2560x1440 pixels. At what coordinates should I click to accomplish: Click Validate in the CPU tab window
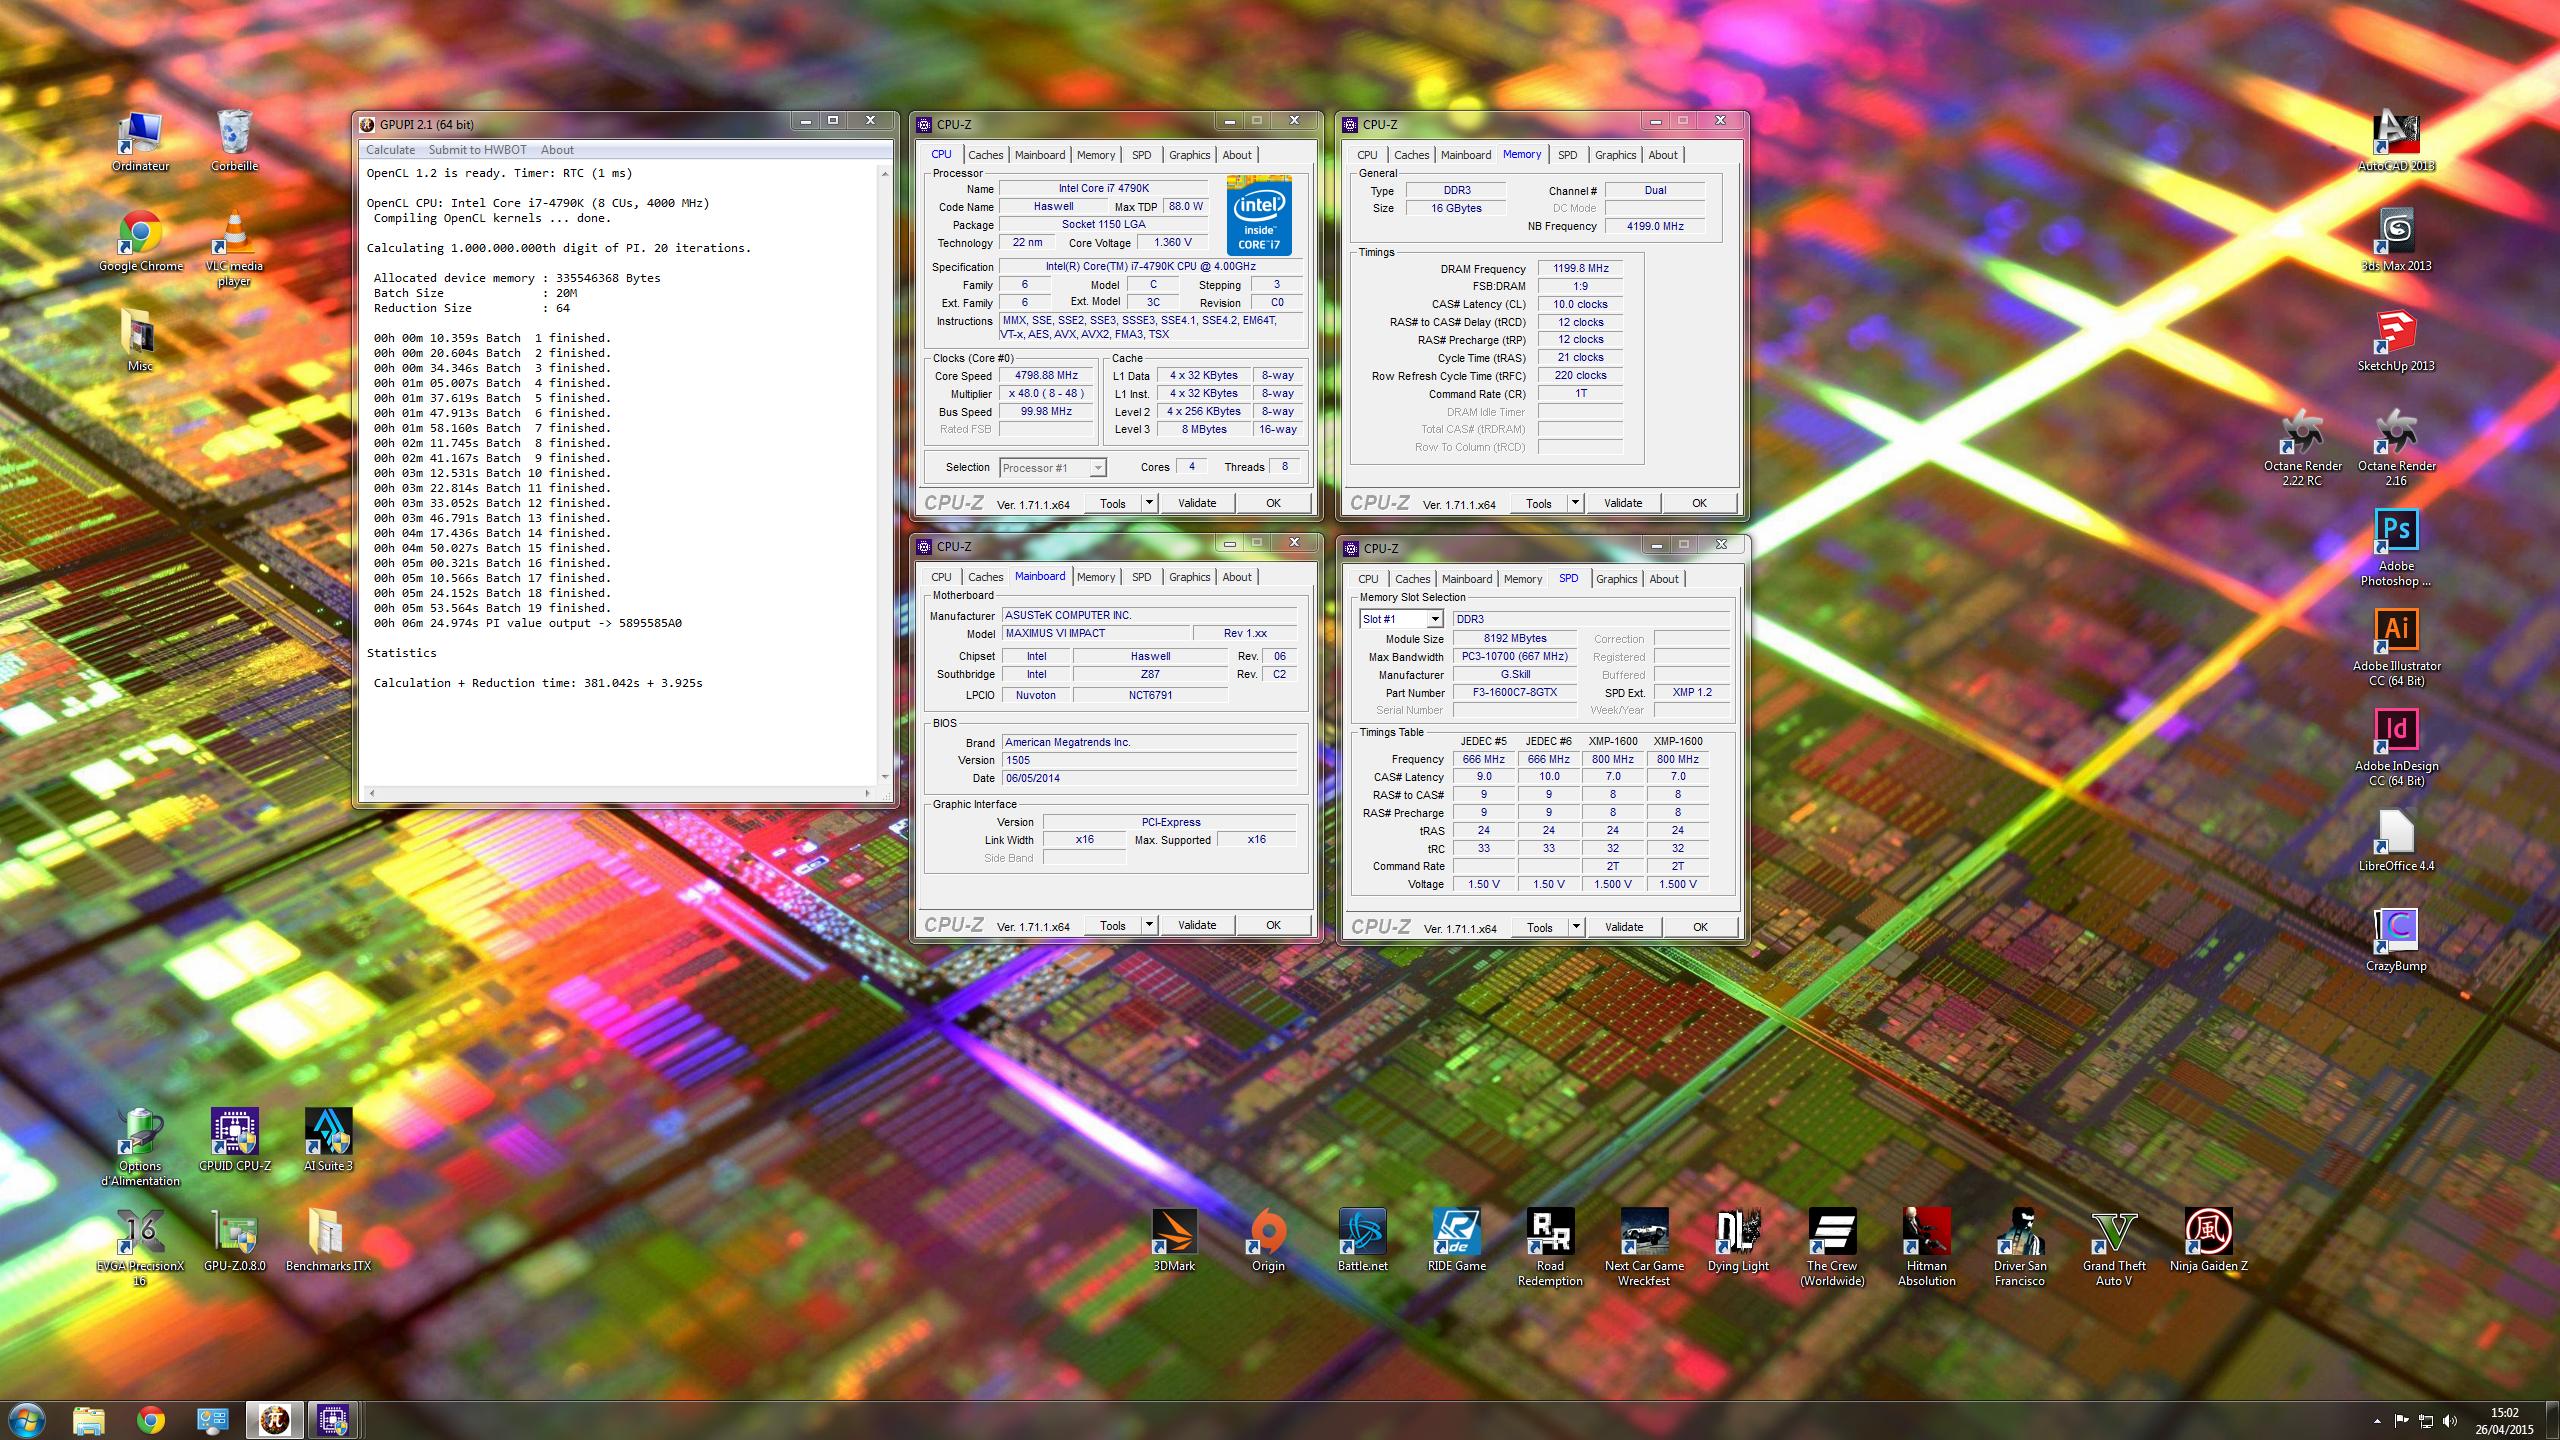1197,503
